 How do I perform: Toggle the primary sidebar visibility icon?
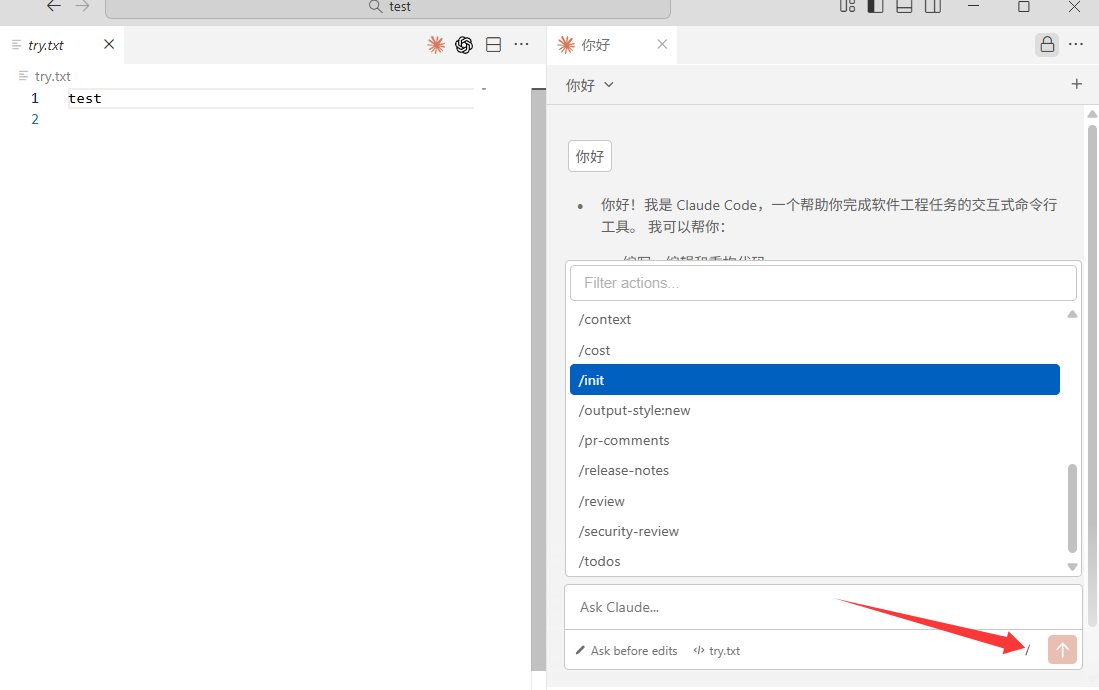875,7
